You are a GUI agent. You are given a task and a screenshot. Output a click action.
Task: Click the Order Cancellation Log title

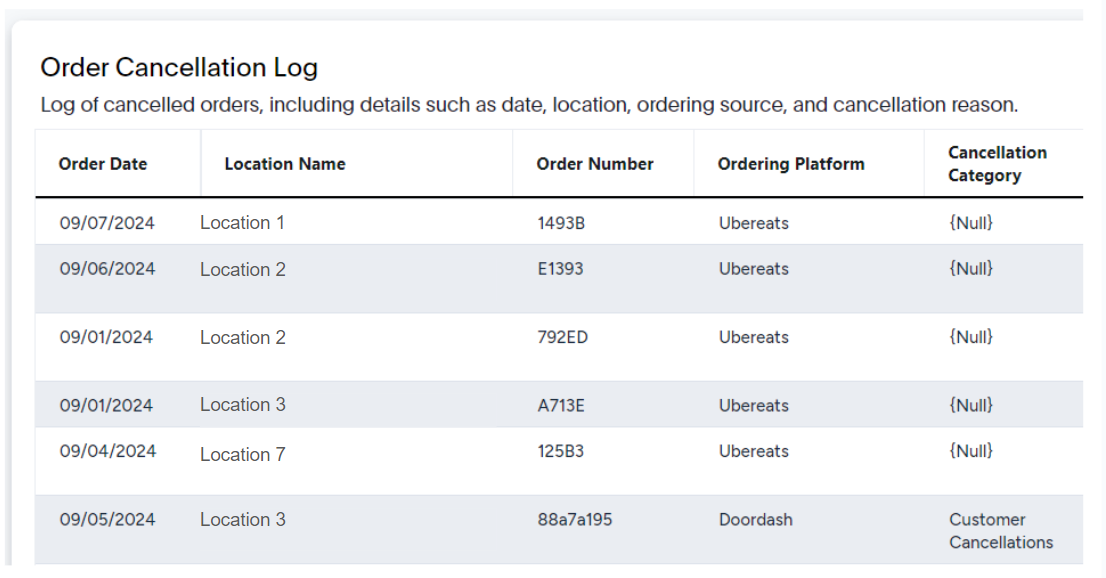[179, 68]
